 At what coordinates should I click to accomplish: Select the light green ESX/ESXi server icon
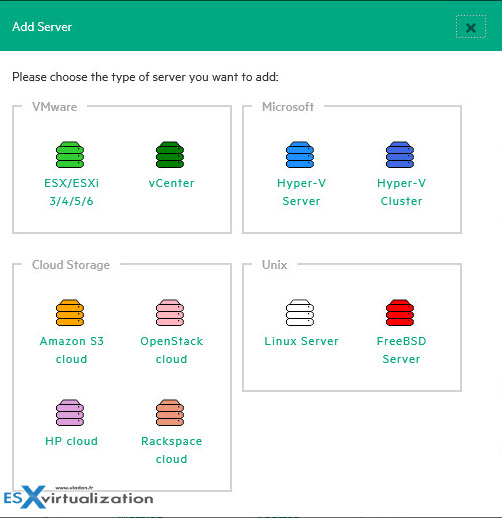70,155
